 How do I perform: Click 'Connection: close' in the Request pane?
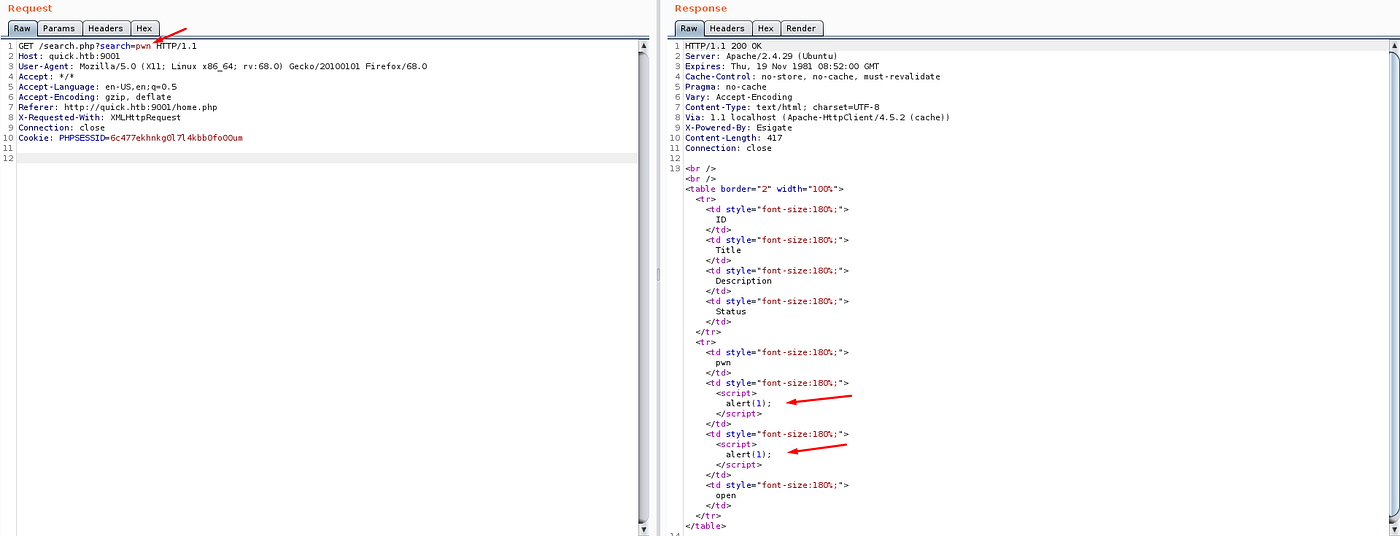point(61,128)
